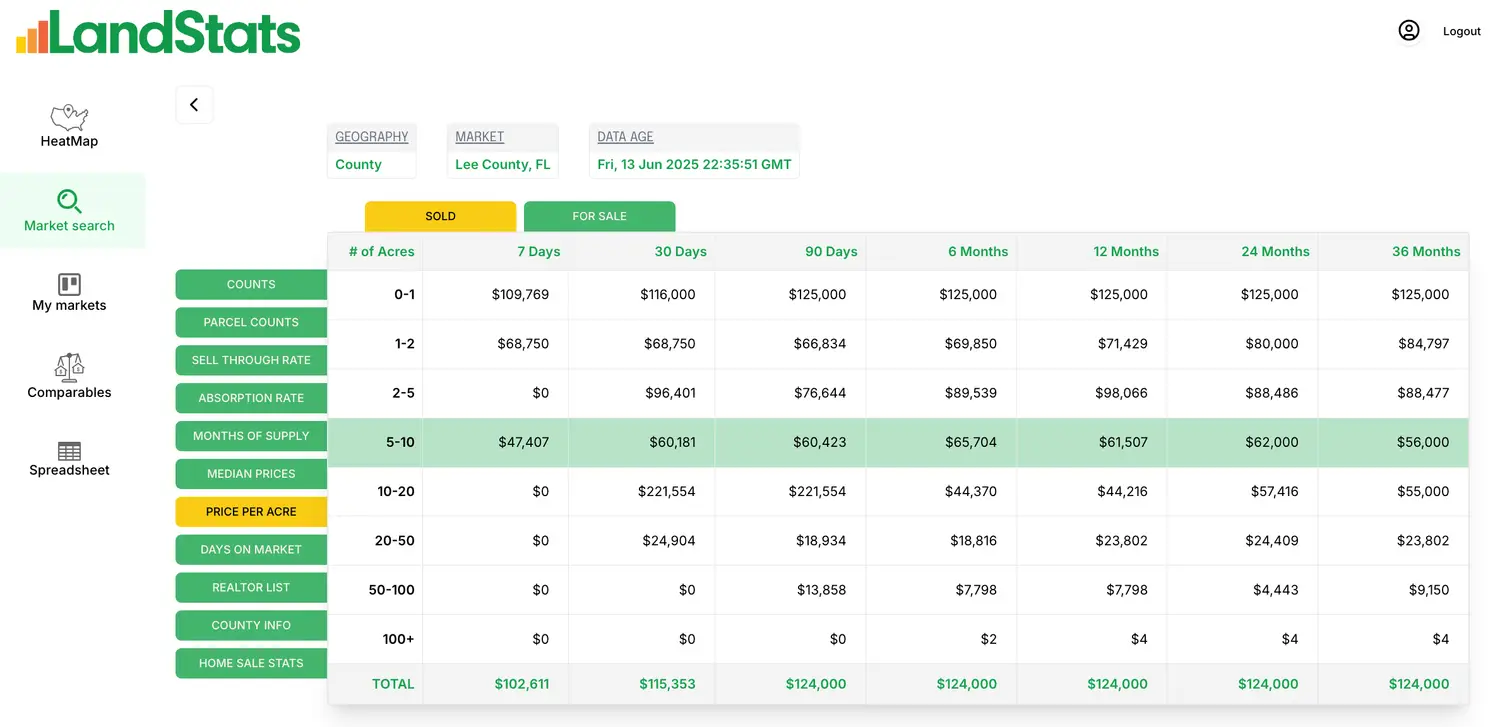Open the Geography County selector
Viewport: 1500px width, 727px height.
(371, 164)
